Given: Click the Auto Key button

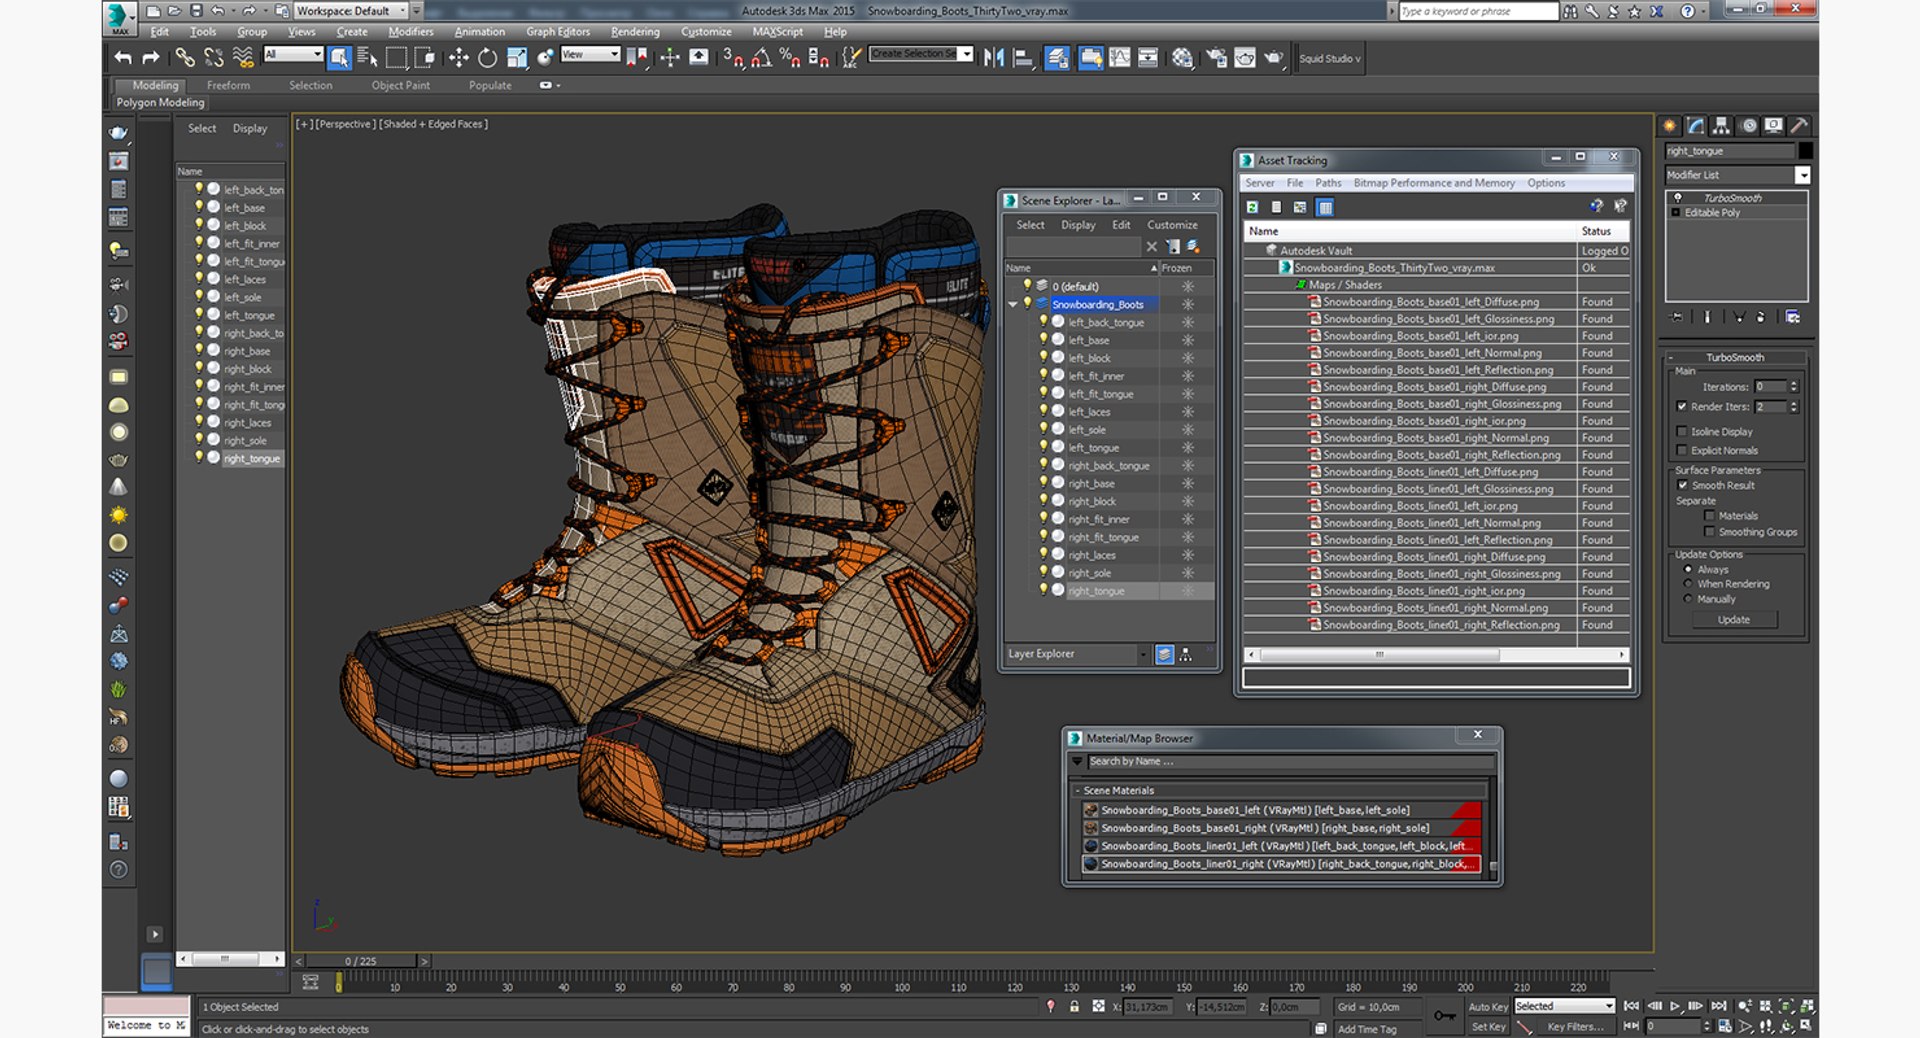Looking at the screenshot, I should click(x=1488, y=1007).
